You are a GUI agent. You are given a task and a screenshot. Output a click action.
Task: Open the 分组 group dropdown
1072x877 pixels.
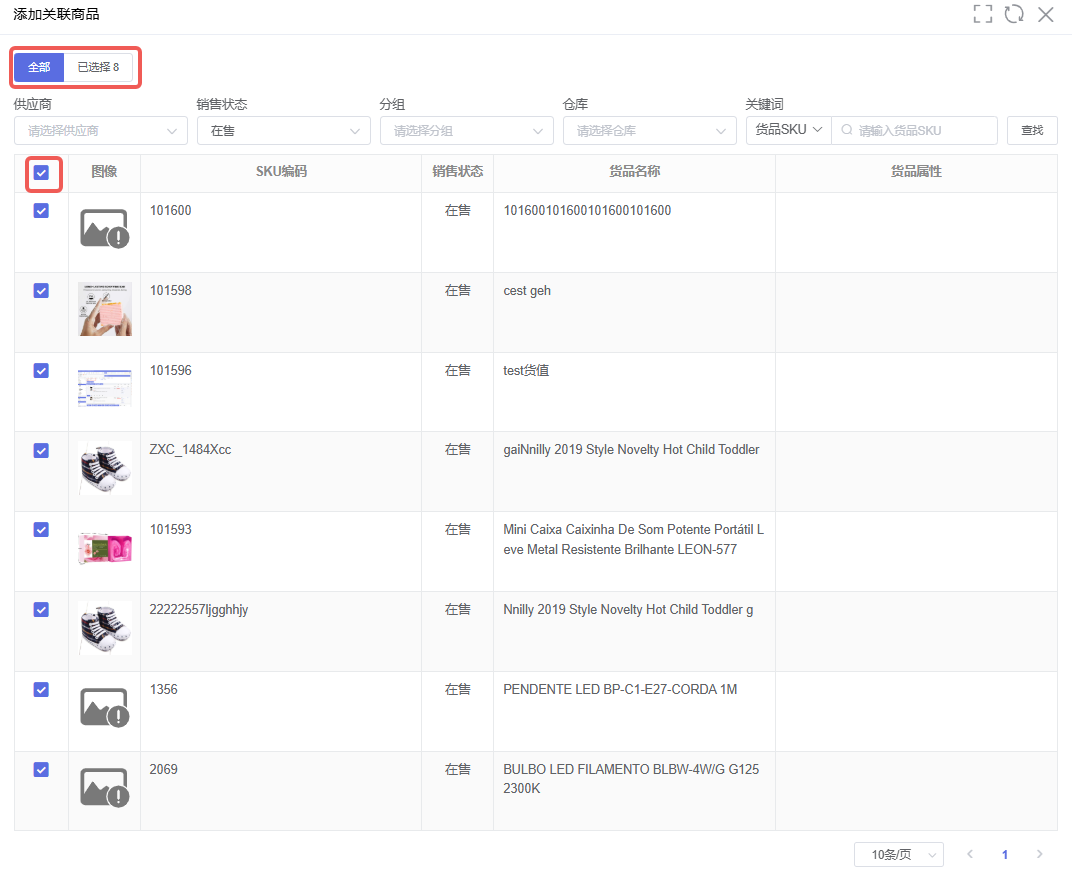466,131
